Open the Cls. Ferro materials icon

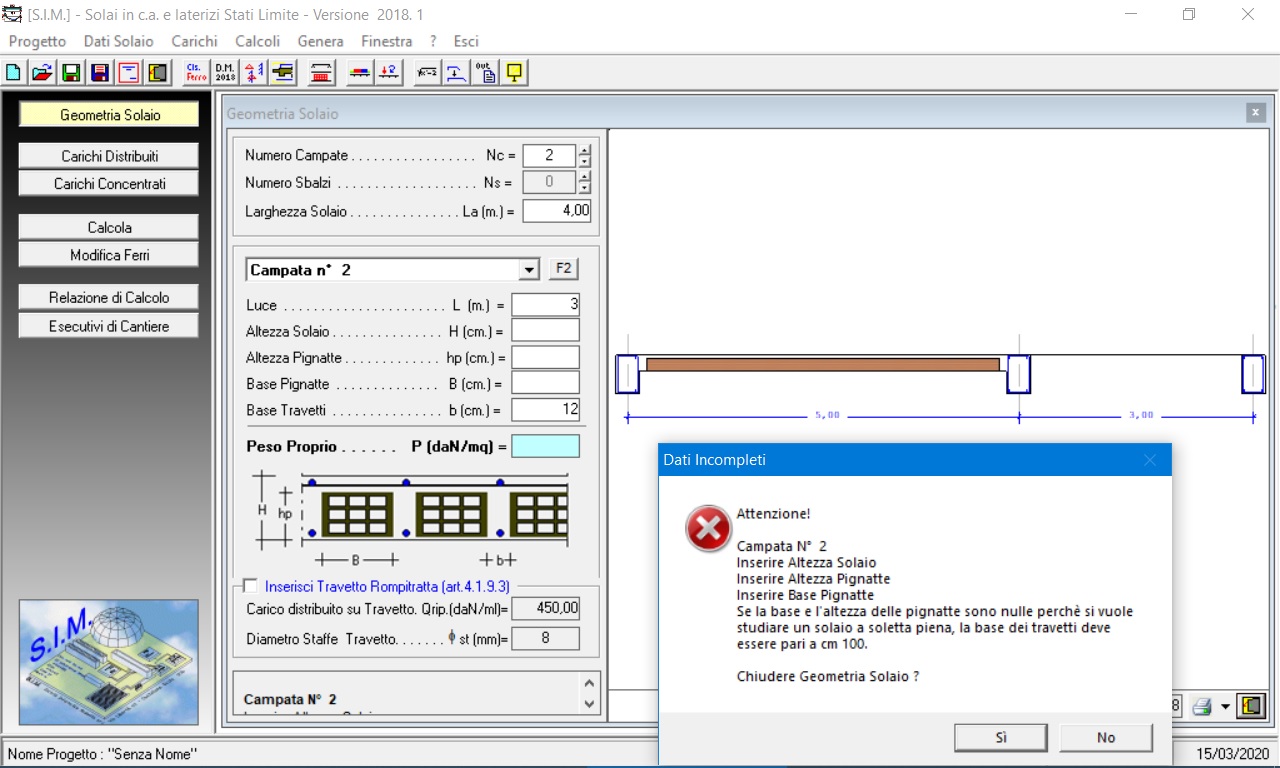pos(196,72)
